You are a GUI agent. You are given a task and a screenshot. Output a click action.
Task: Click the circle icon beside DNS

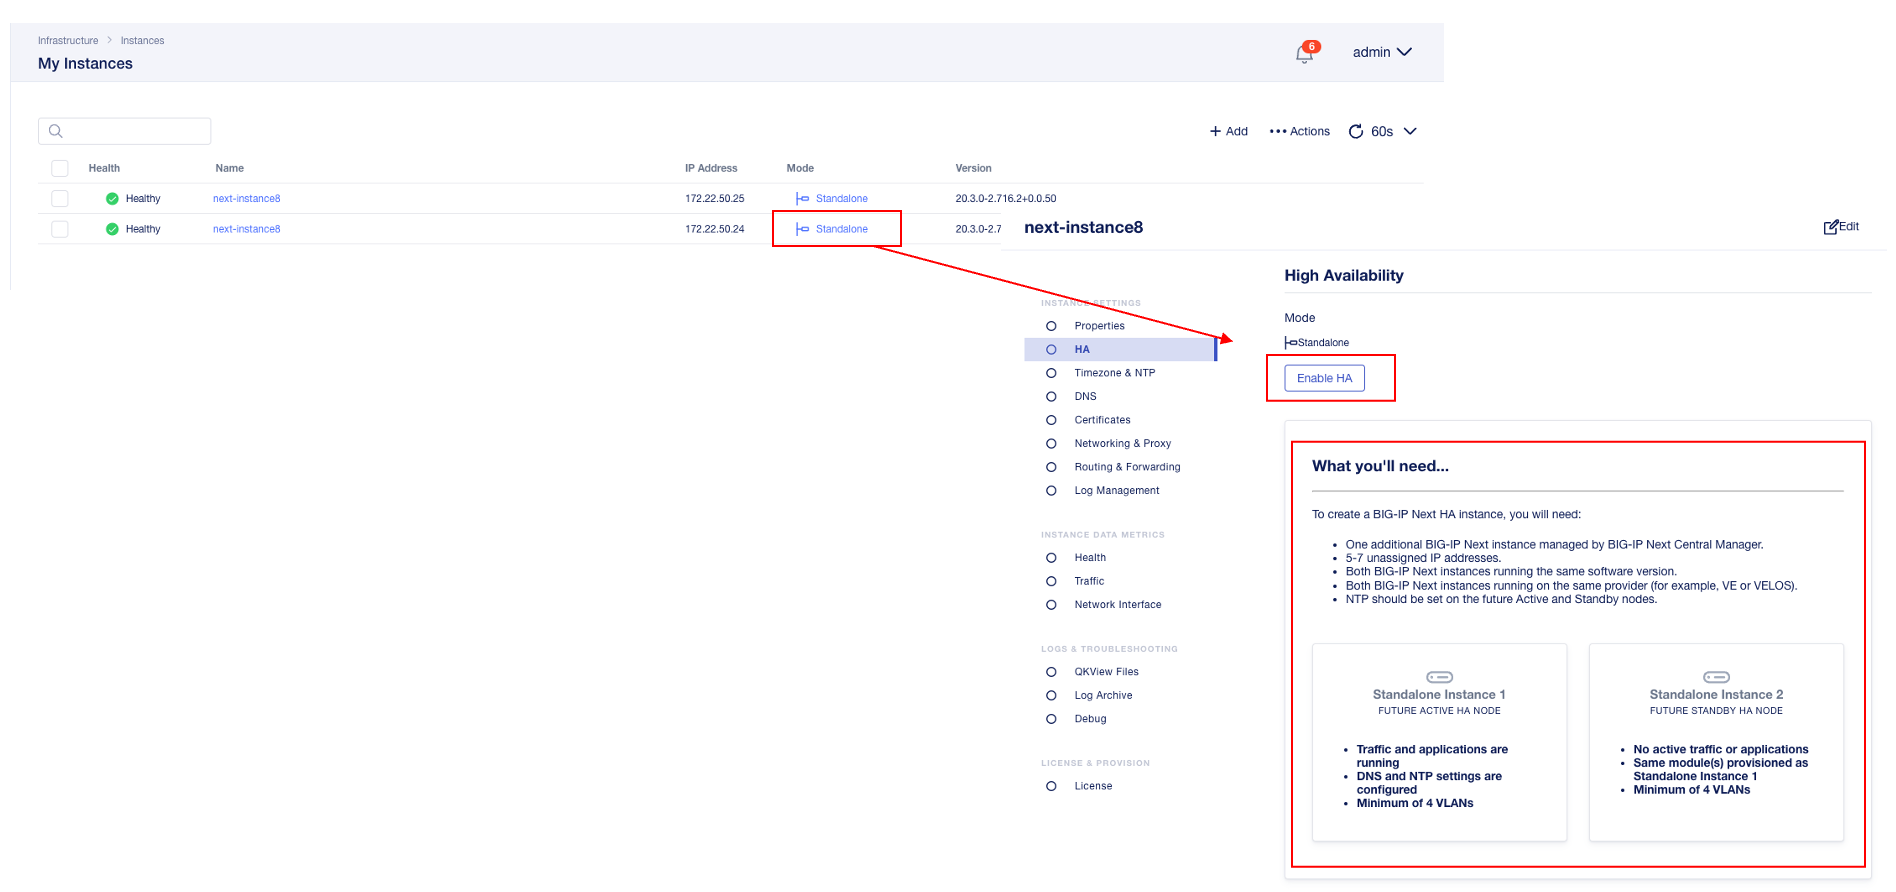pos(1051,397)
